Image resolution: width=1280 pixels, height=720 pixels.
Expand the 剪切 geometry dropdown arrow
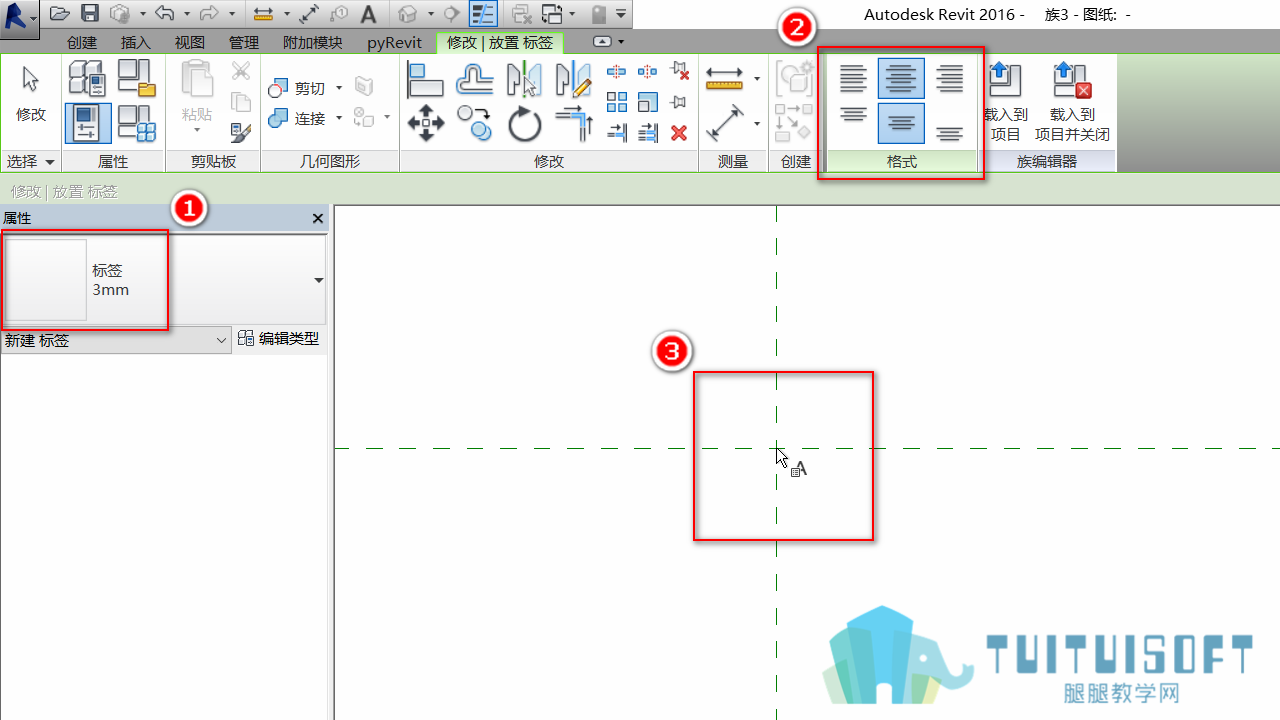coord(339,88)
